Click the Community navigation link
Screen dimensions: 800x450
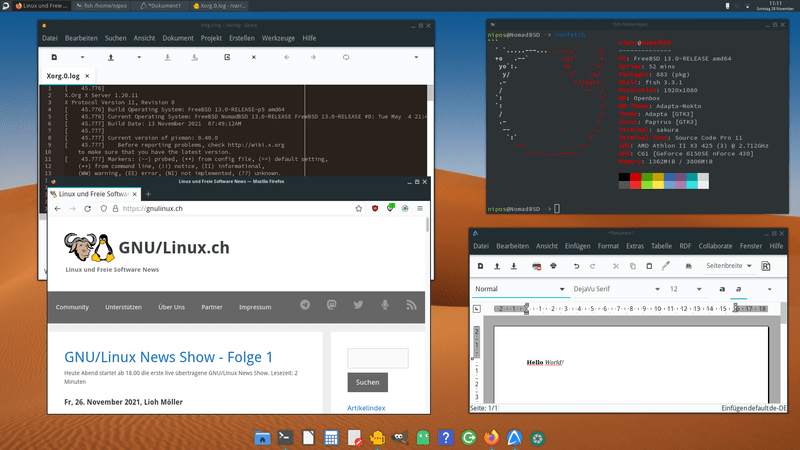tap(72, 307)
